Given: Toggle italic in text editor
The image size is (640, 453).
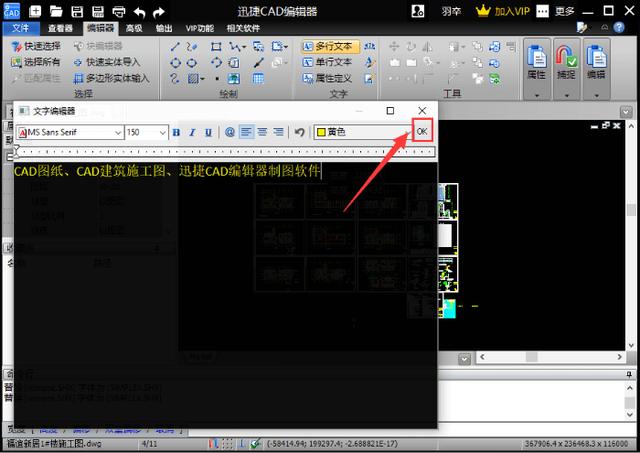Looking at the screenshot, I should [x=192, y=132].
